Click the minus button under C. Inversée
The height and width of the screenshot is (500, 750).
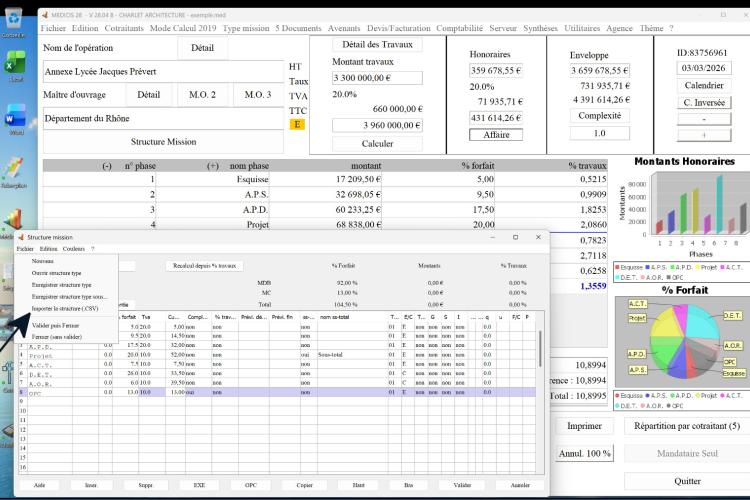(704, 119)
